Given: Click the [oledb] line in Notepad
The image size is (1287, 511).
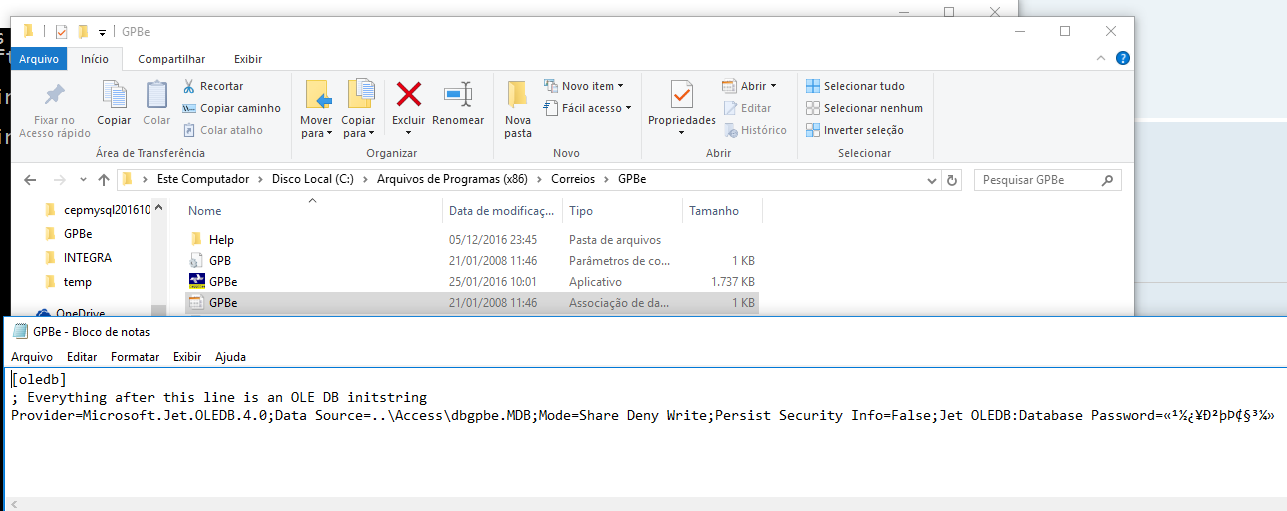Looking at the screenshot, I should pyautogui.click(x=39, y=379).
